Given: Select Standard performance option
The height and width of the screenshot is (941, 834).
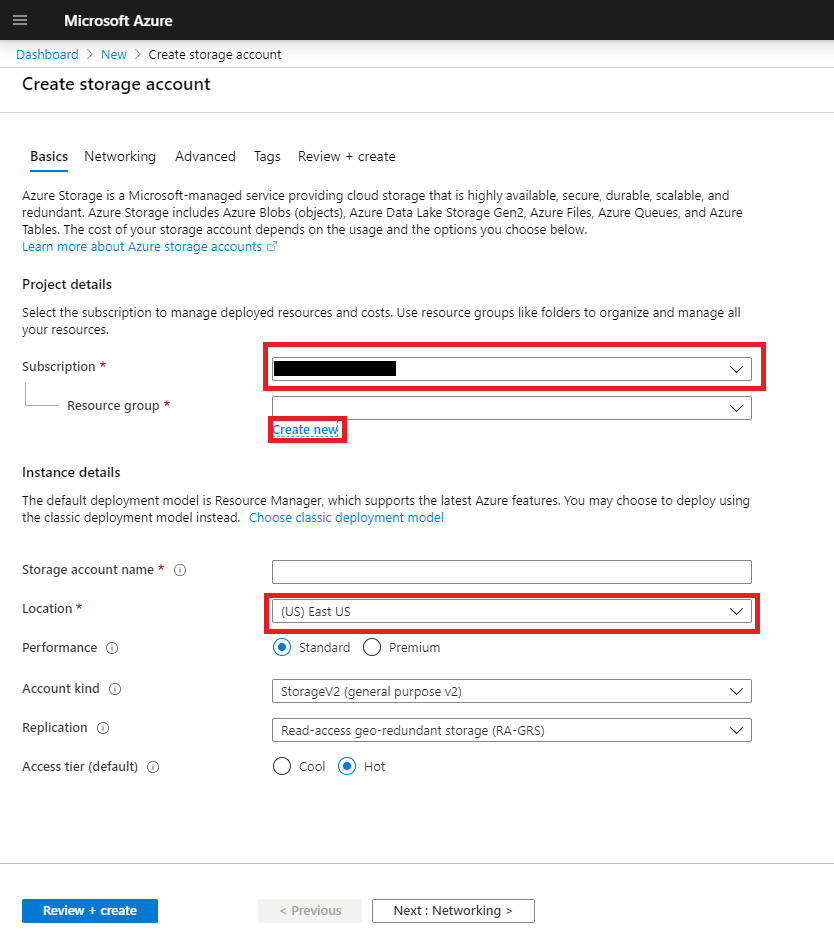Looking at the screenshot, I should (x=282, y=648).
